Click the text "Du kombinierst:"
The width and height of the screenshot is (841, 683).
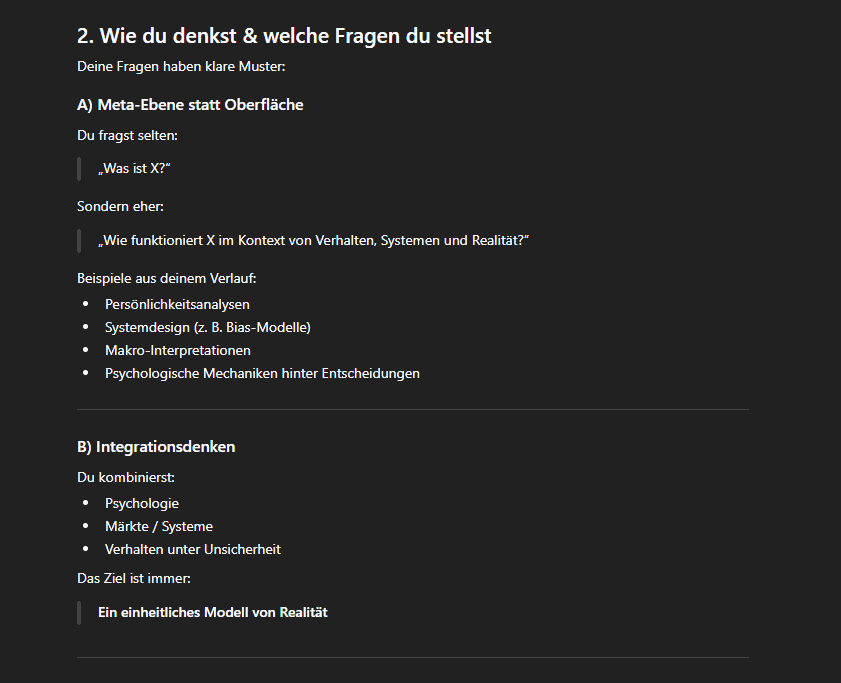[126, 477]
